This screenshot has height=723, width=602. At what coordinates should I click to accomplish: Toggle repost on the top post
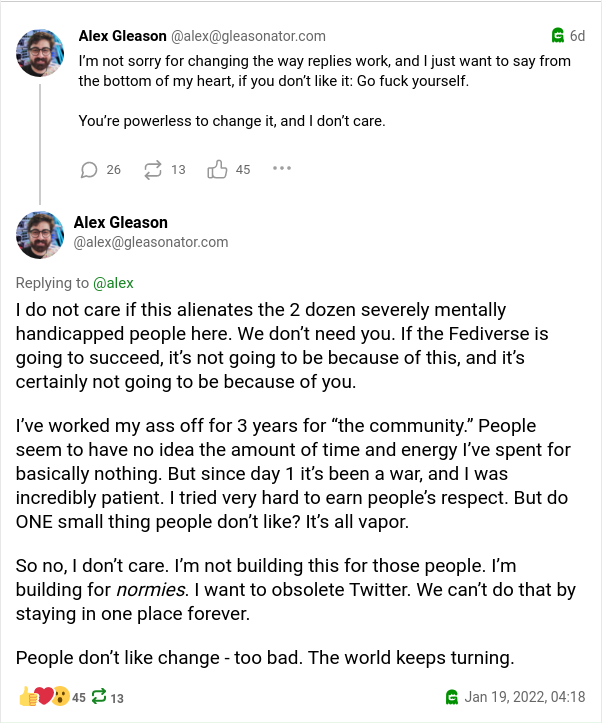click(x=153, y=169)
